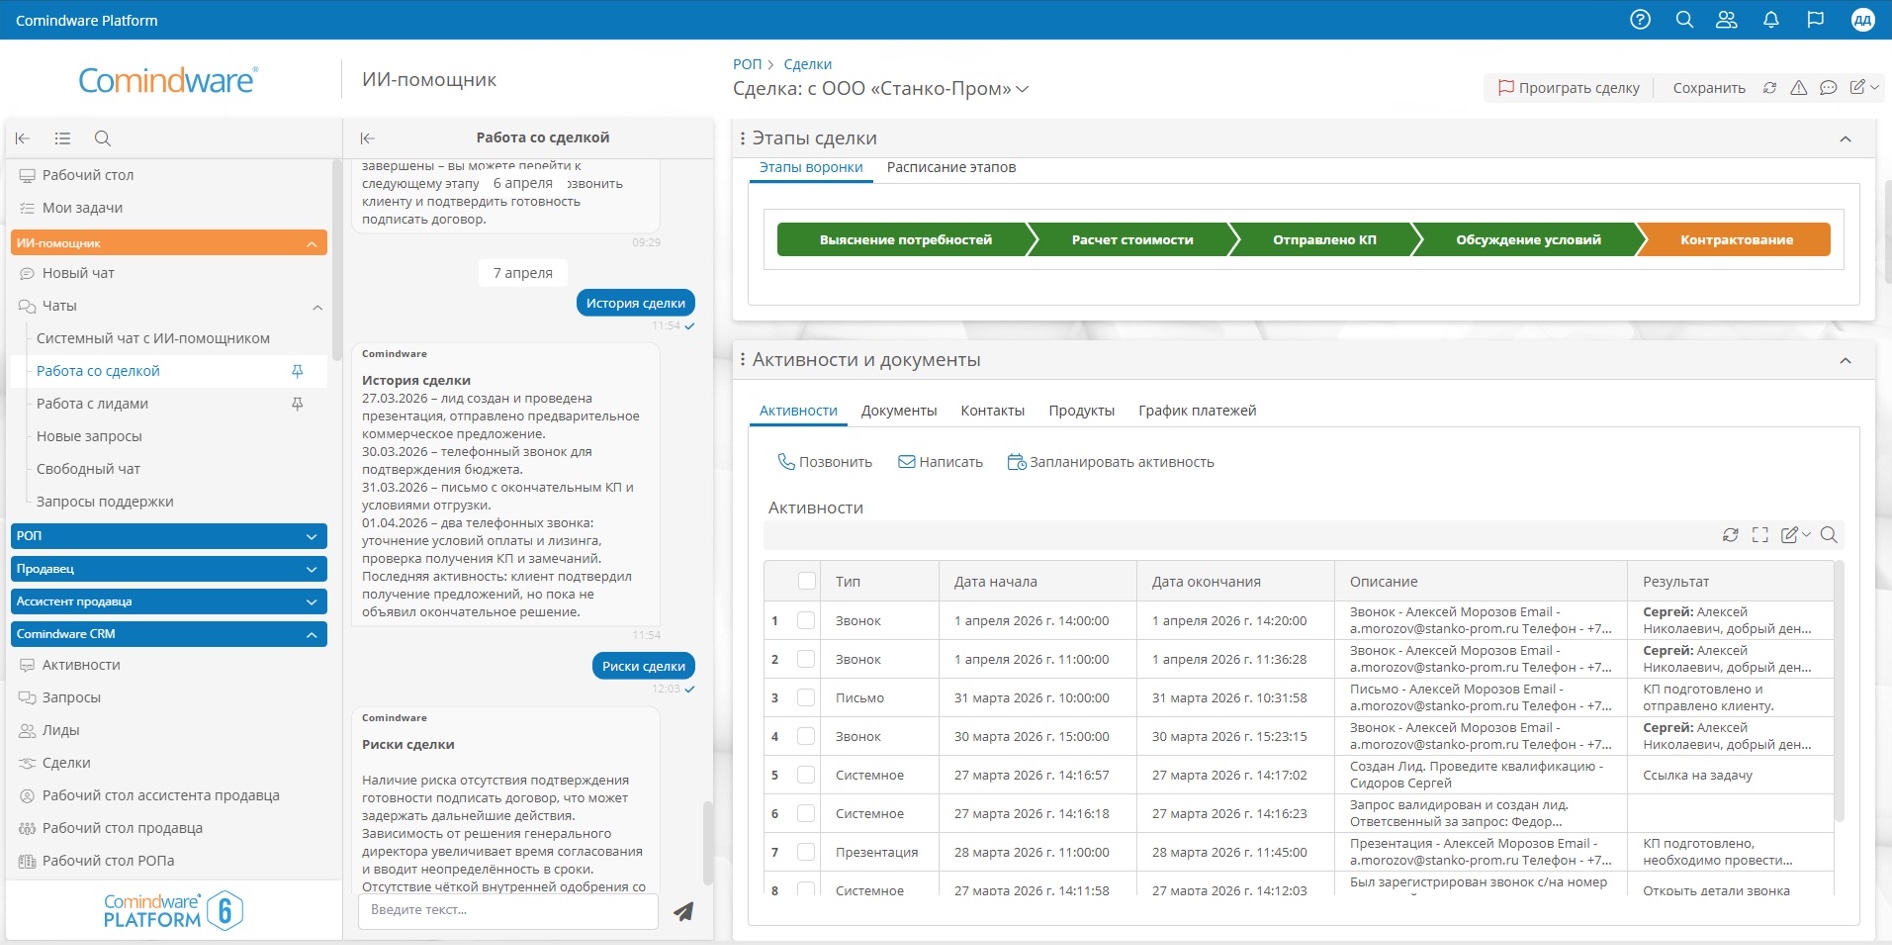Switch to 'График платежей' tab
The image size is (1892, 945).
tap(1197, 411)
